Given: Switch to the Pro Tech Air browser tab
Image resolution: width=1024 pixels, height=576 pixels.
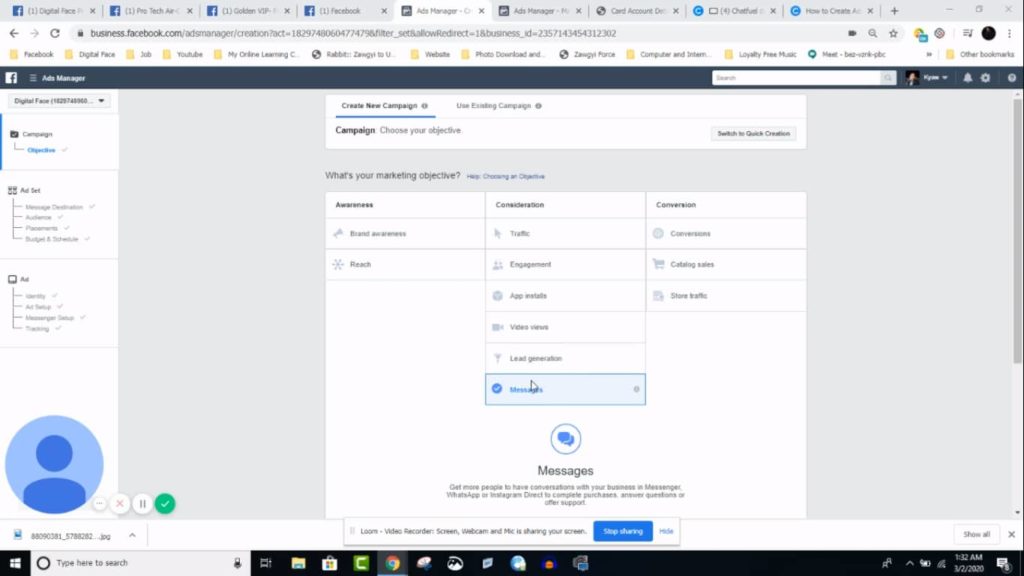Looking at the screenshot, I should 150,11.
